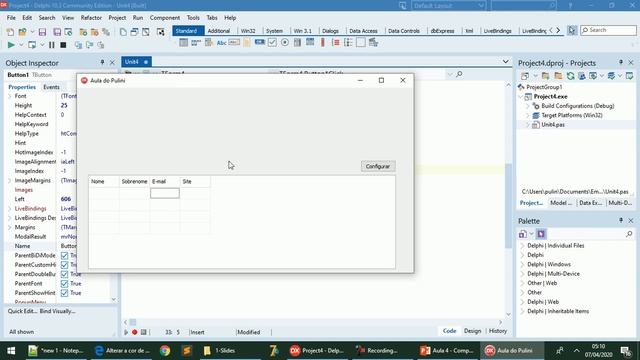The image size is (640, 360).
Task: Open the Component menu
Action: click(x=164, y=18)
